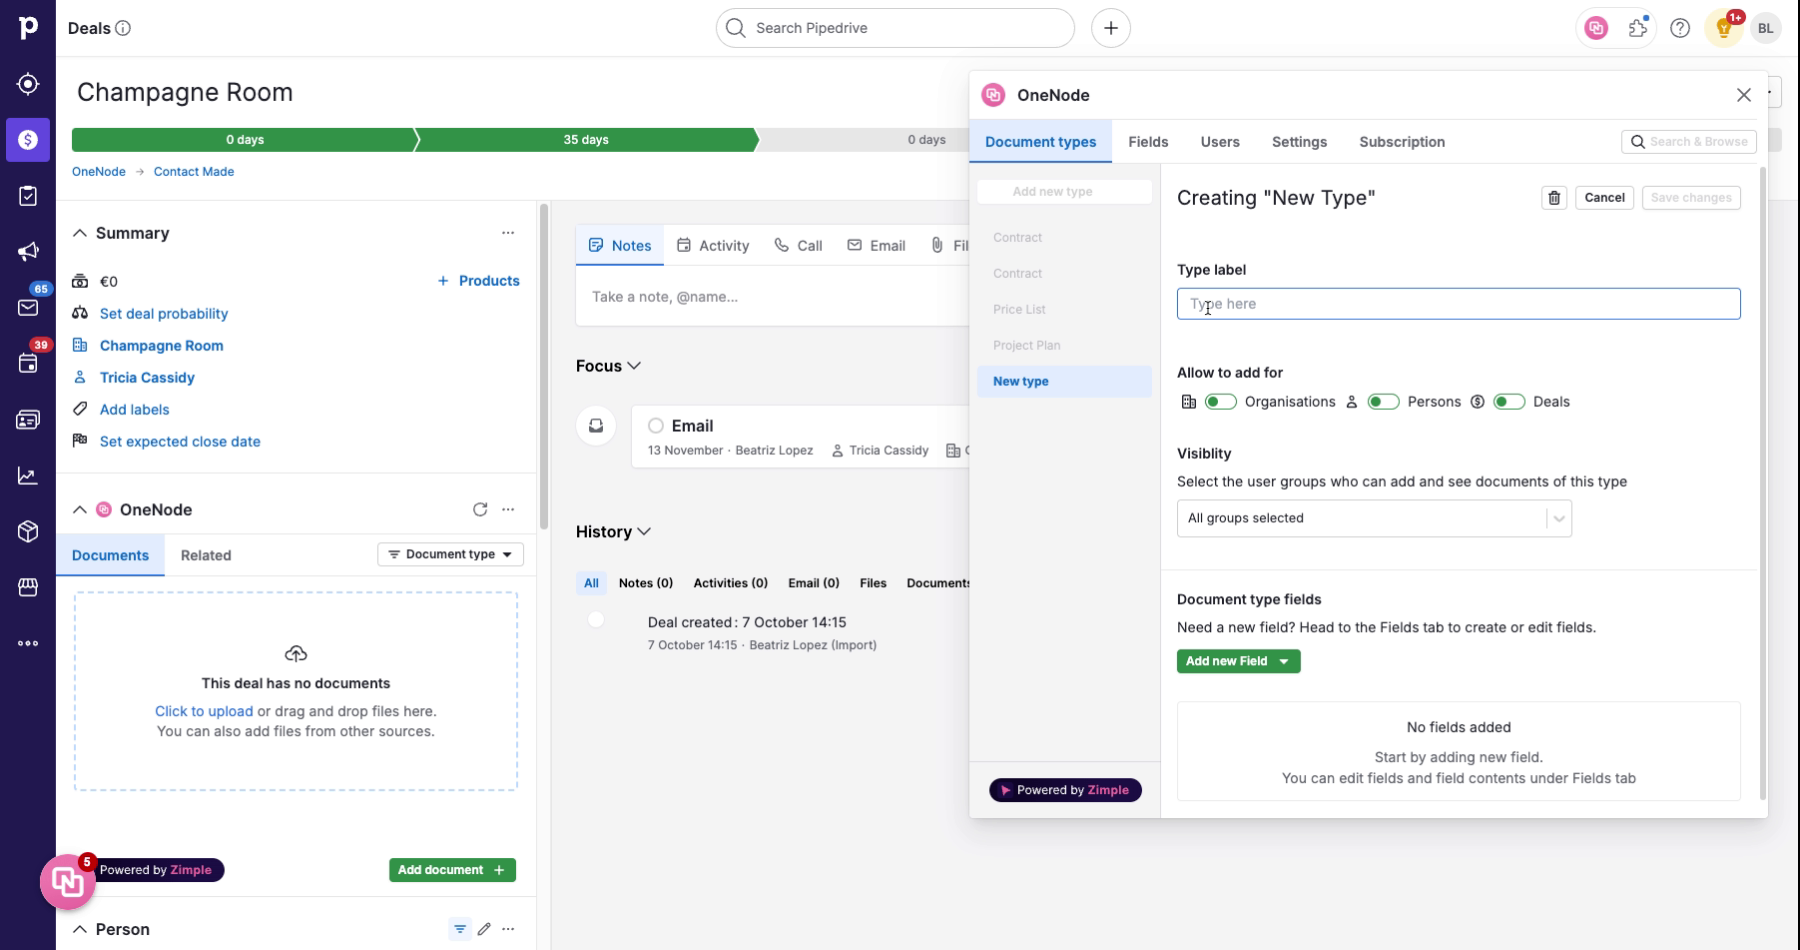Switch to the Users tab
This screenshot has height=950, width=1800.
click(x=1220, y=142)
